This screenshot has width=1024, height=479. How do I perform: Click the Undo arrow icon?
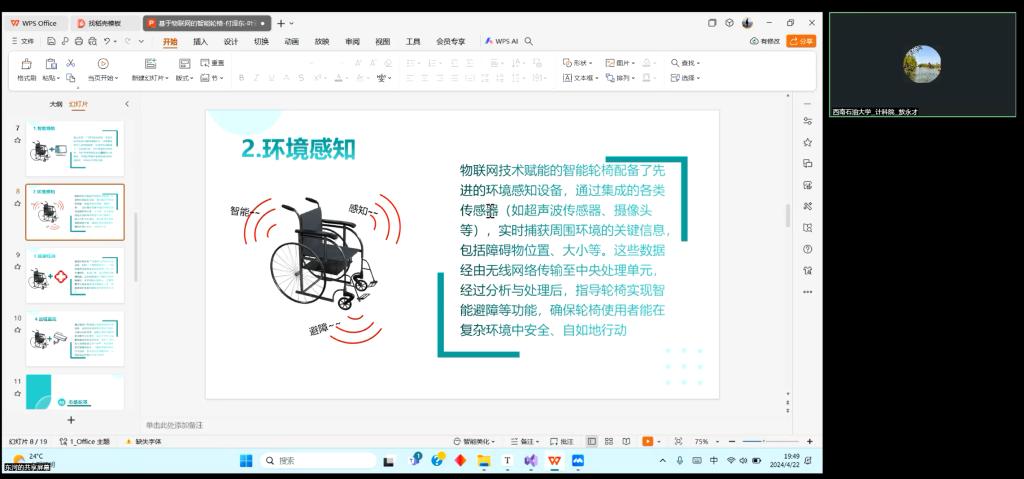point(106,41)
